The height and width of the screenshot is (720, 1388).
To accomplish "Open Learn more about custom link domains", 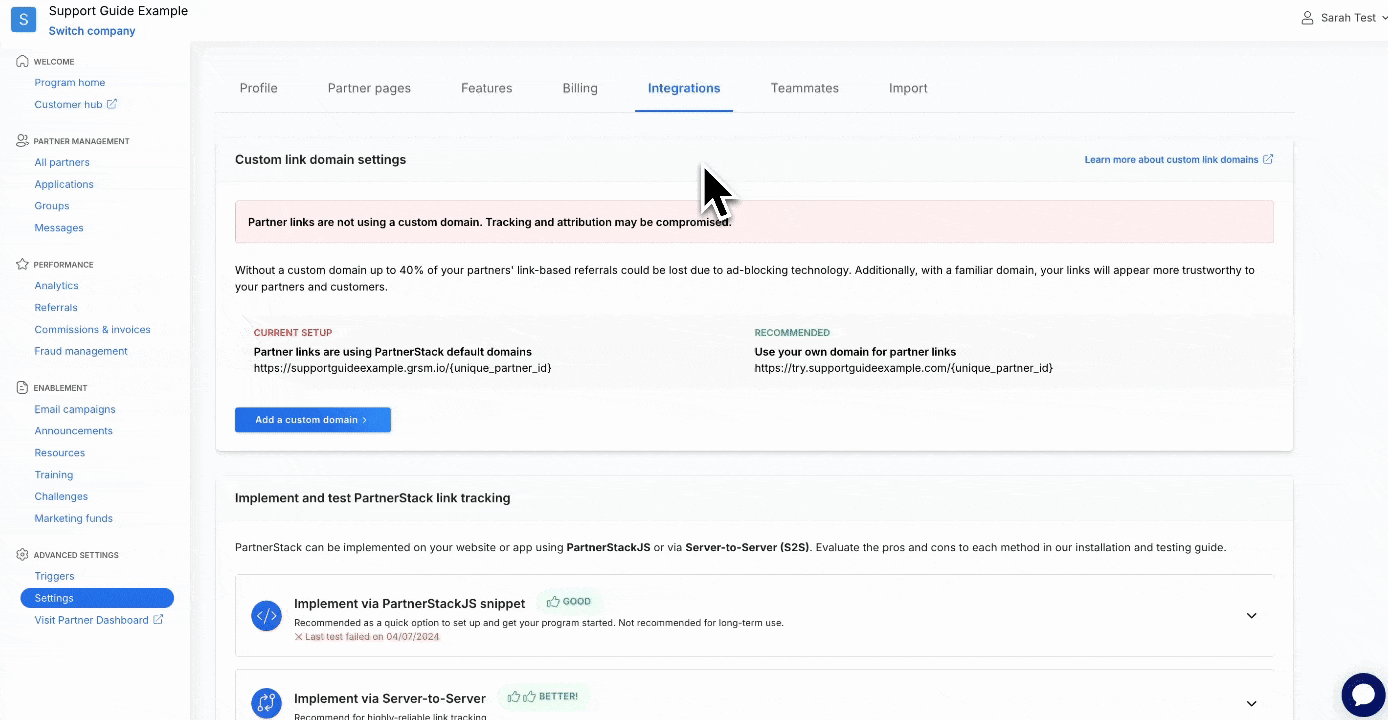I will point(1171,159).
